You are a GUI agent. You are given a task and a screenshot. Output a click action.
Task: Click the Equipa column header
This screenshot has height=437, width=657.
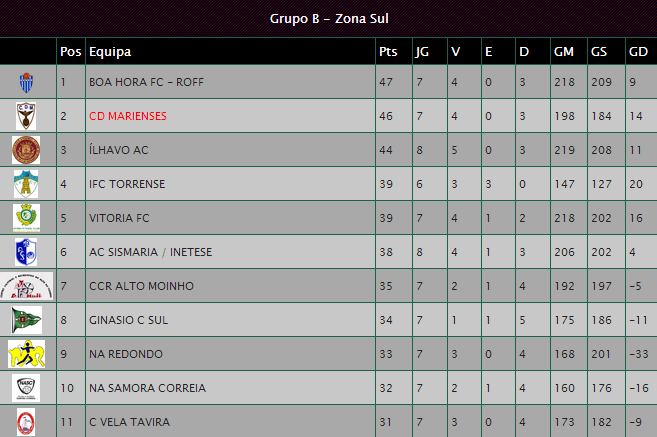110,52
